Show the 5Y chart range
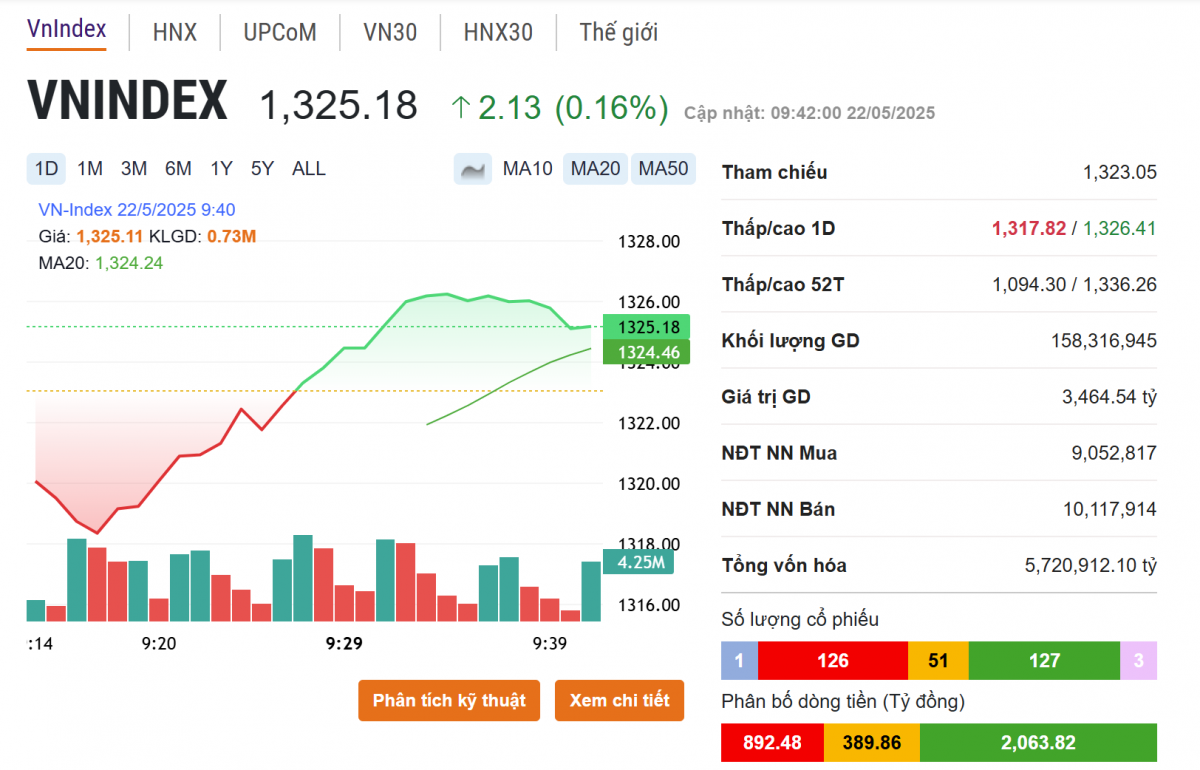 (262, 169)
